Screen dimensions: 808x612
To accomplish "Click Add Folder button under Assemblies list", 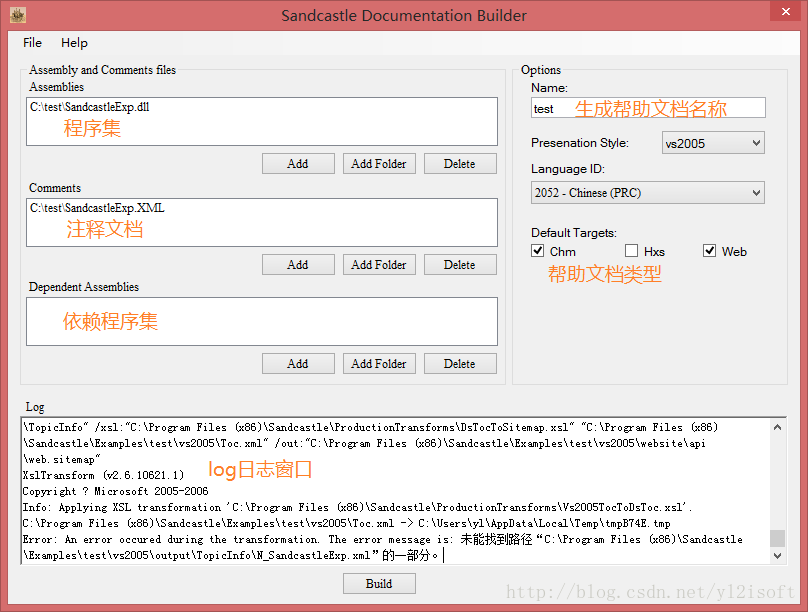I will [379, 164].
